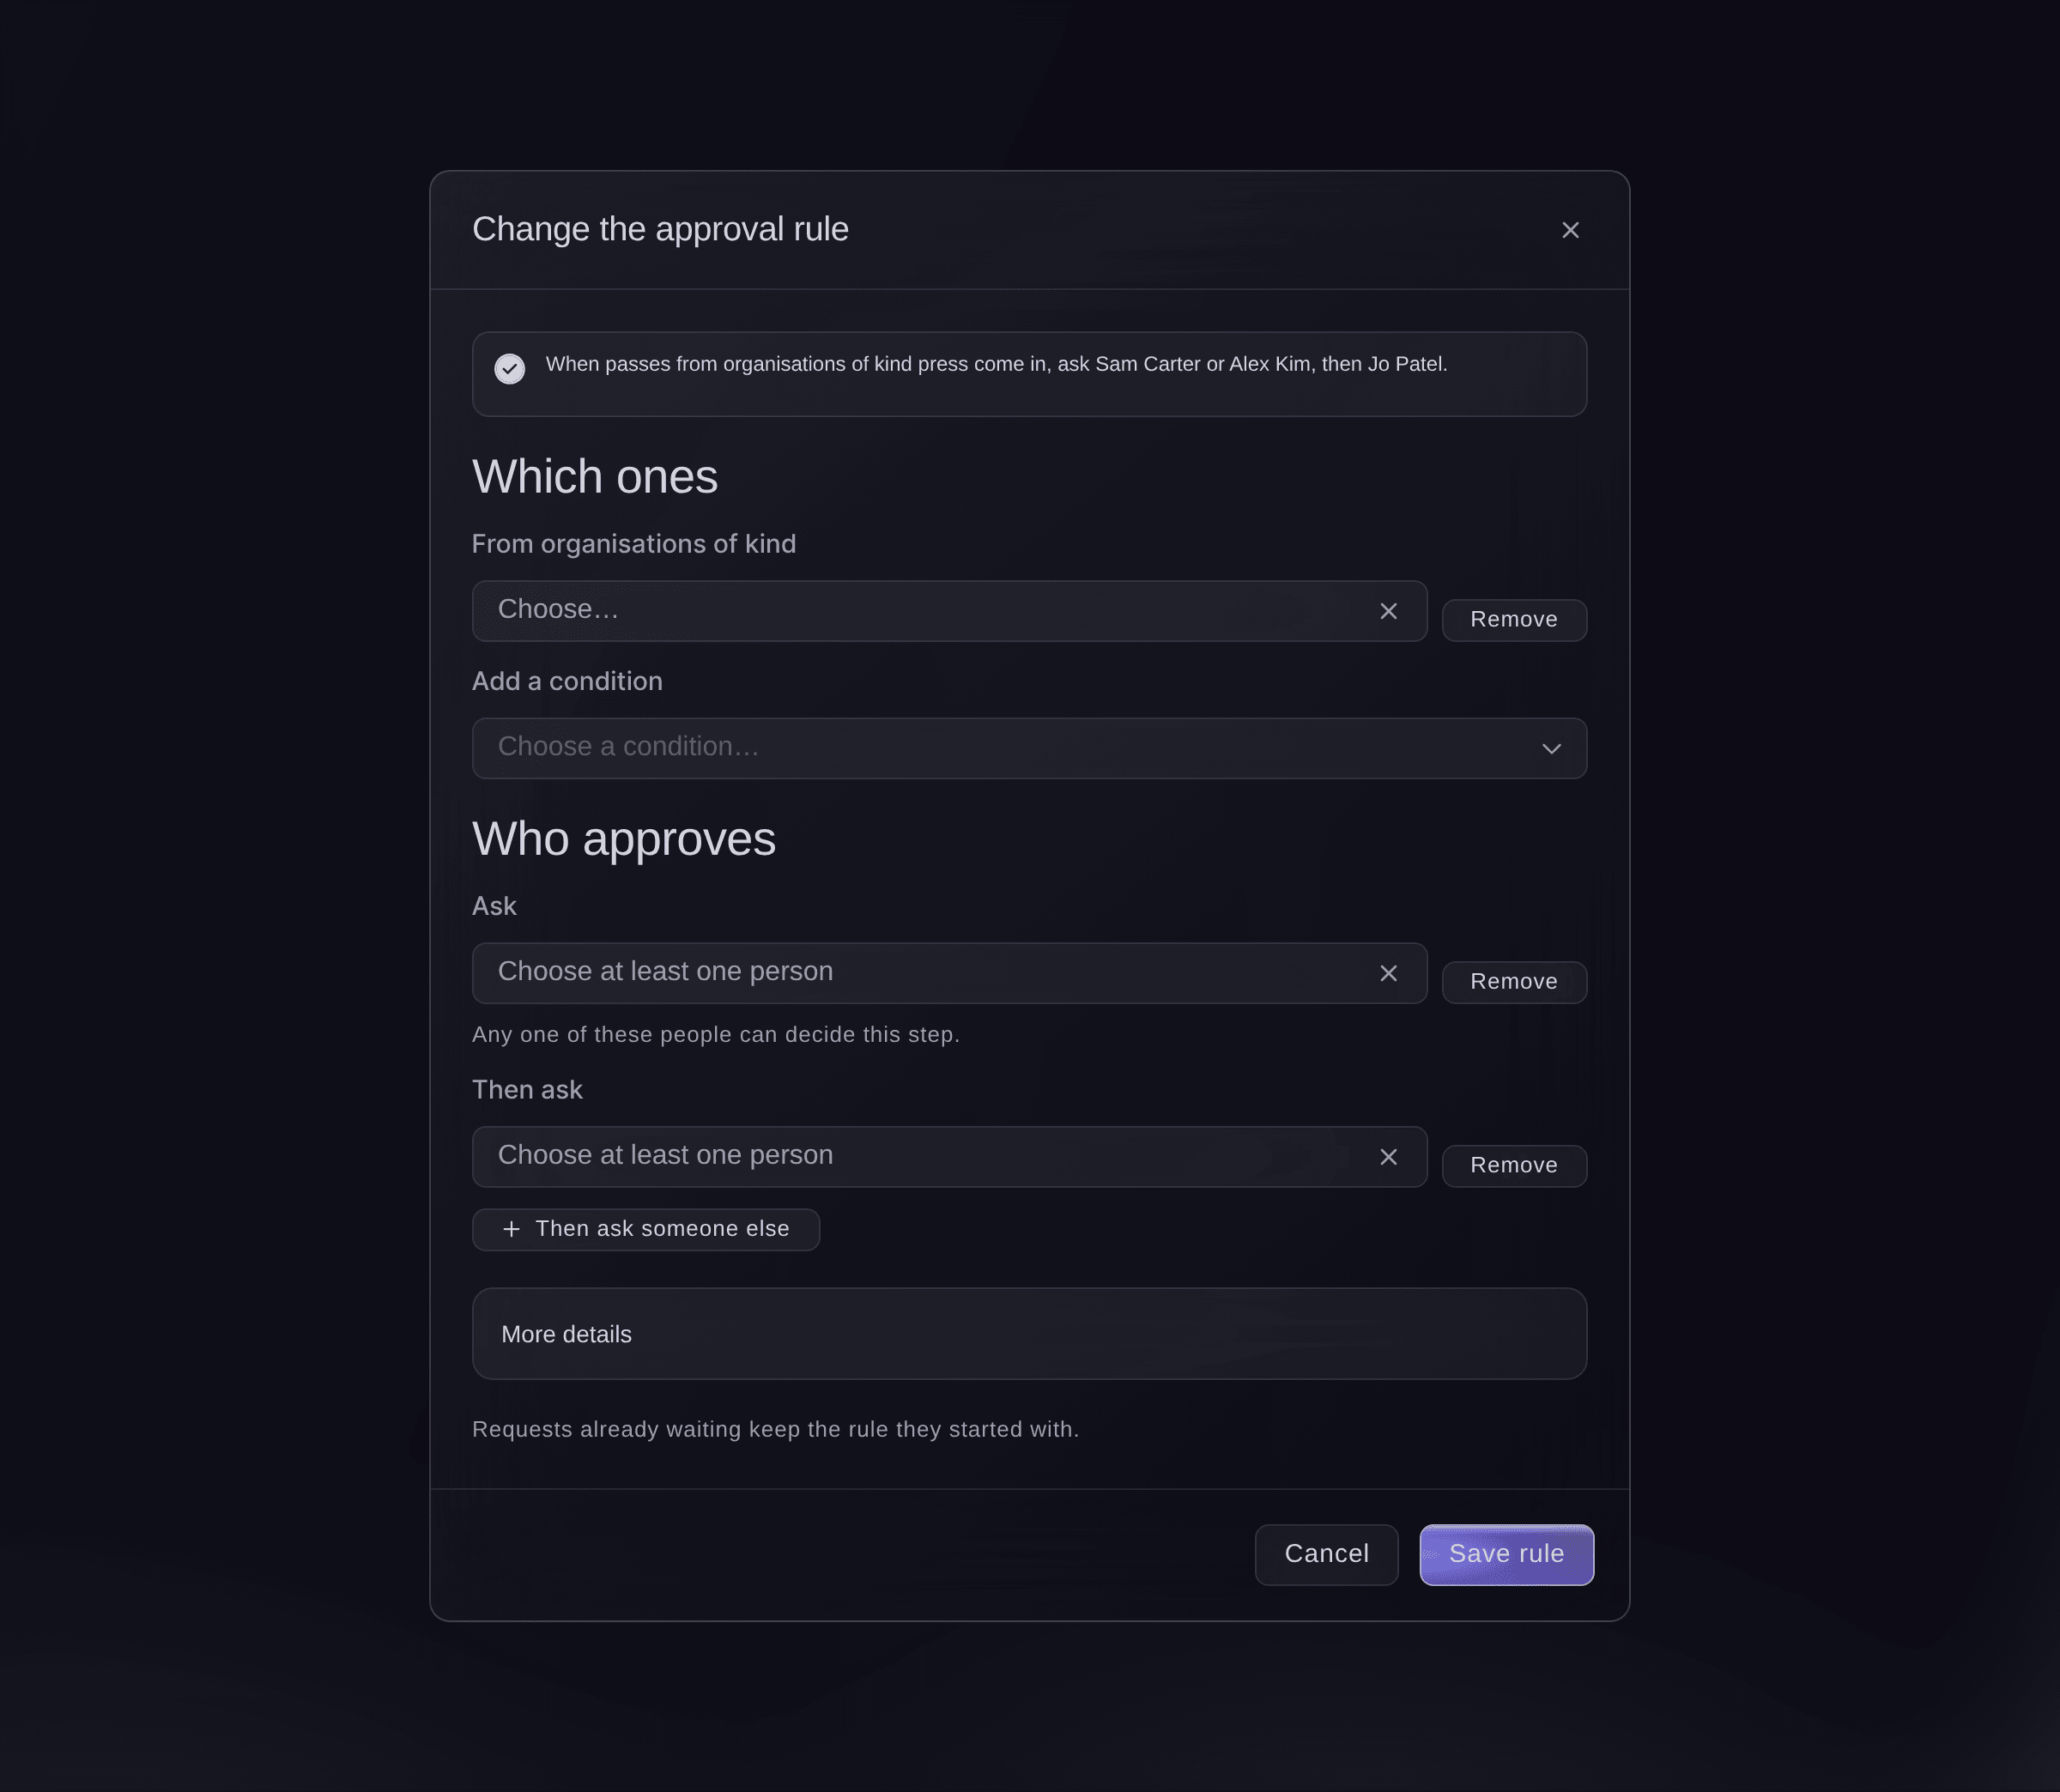Save the approval rule
The width and height of the screenshot is (2060, 1792).
tap(1506, 1554)
